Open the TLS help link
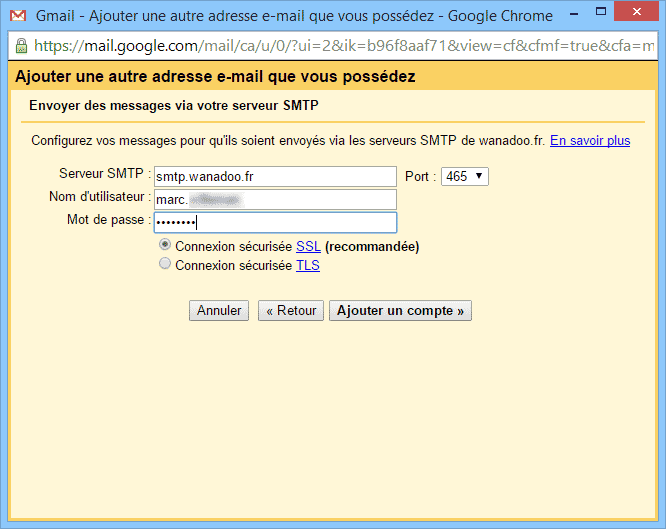 (x=308, y=266)
